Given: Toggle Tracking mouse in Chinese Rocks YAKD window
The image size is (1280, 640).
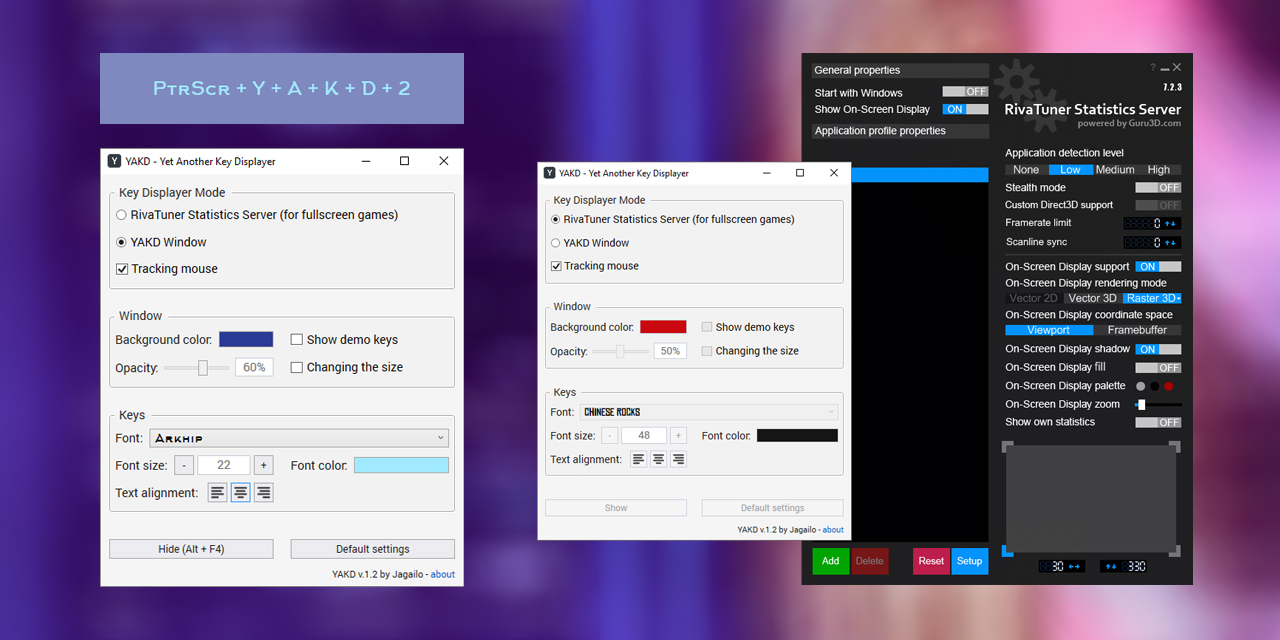Looking at the screenshot, I should [594, 266].
